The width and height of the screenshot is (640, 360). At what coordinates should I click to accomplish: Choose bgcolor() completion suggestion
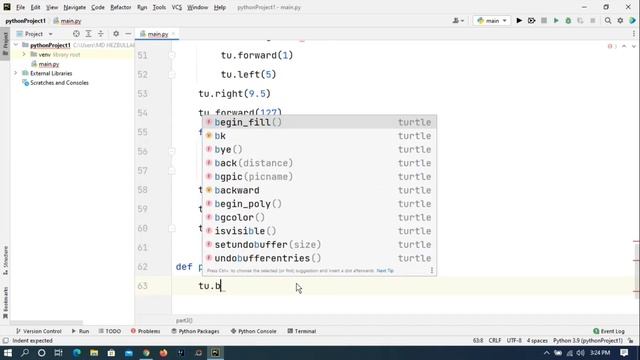point(320,218)
